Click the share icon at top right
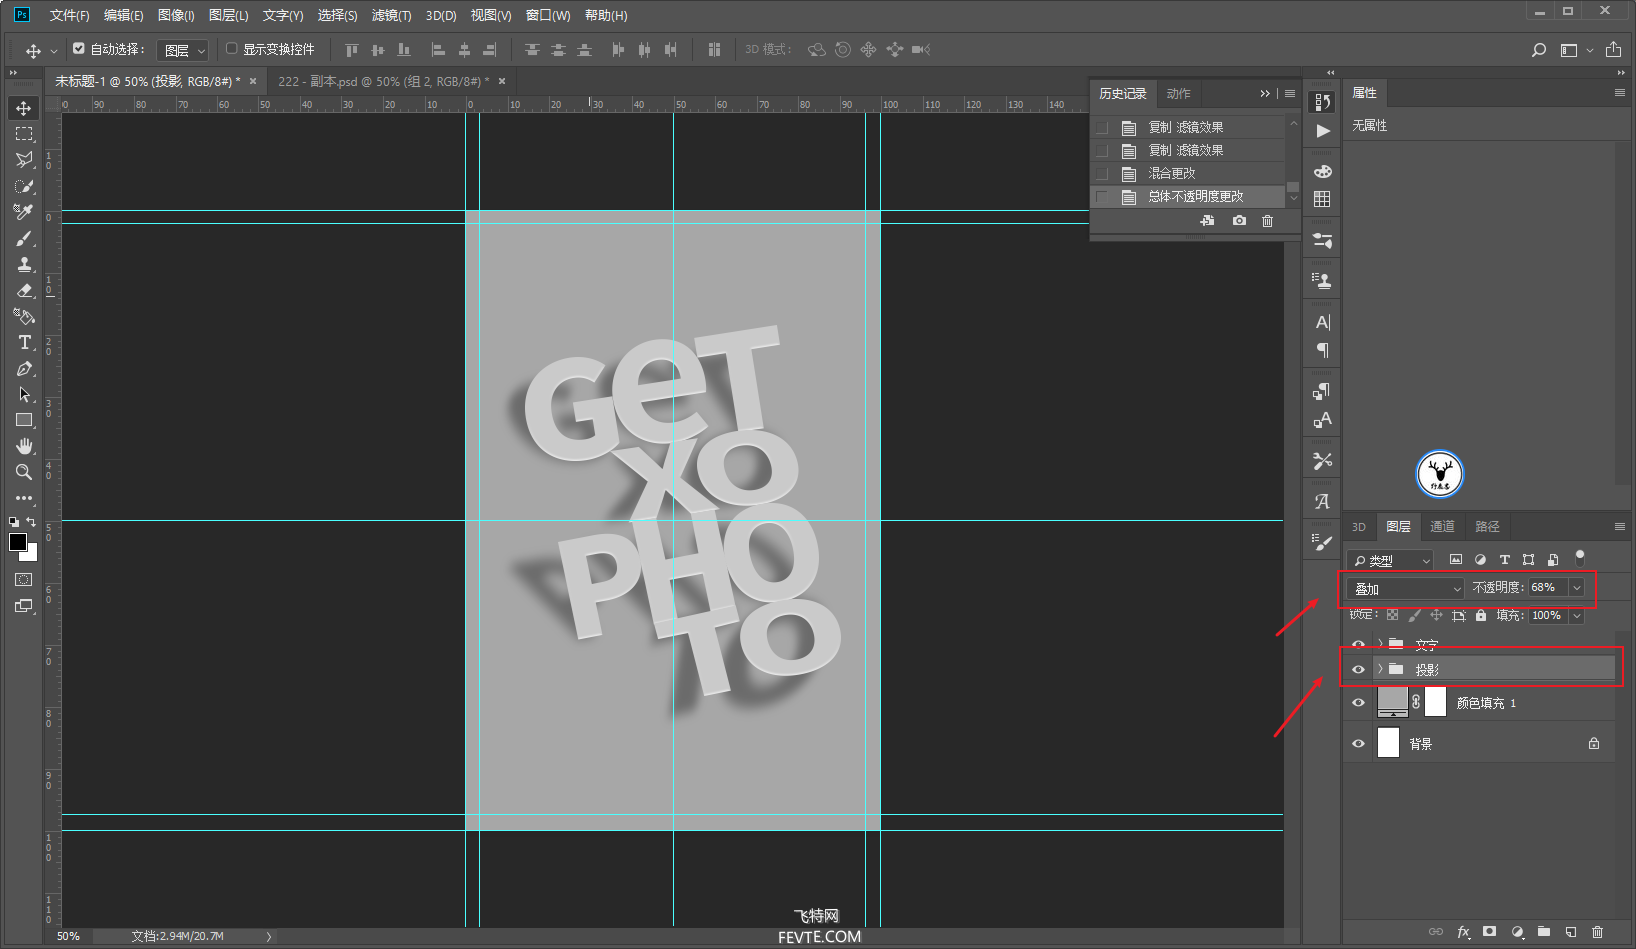The image size is (1636, 949). pyautogui.click(x=1613, y=50)
